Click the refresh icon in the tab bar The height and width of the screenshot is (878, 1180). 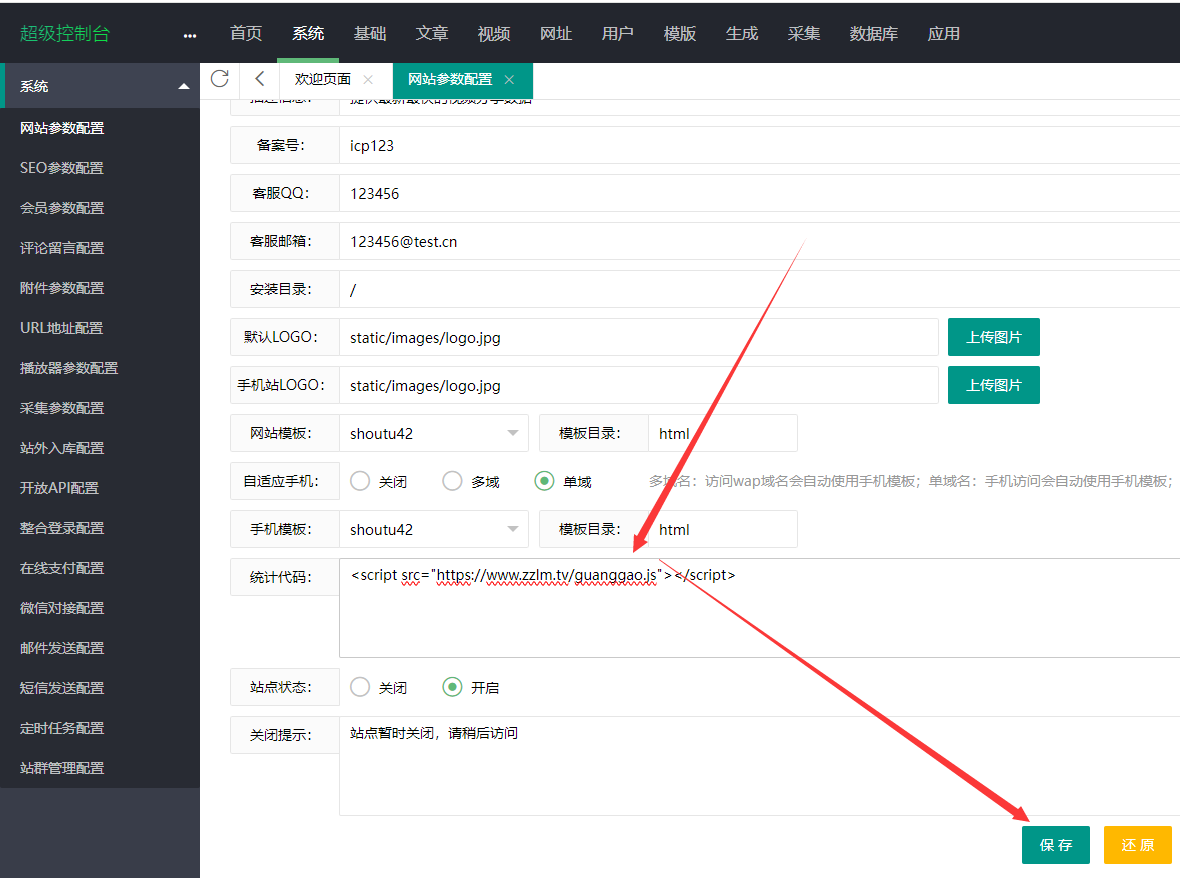click(x=220, y=79)
